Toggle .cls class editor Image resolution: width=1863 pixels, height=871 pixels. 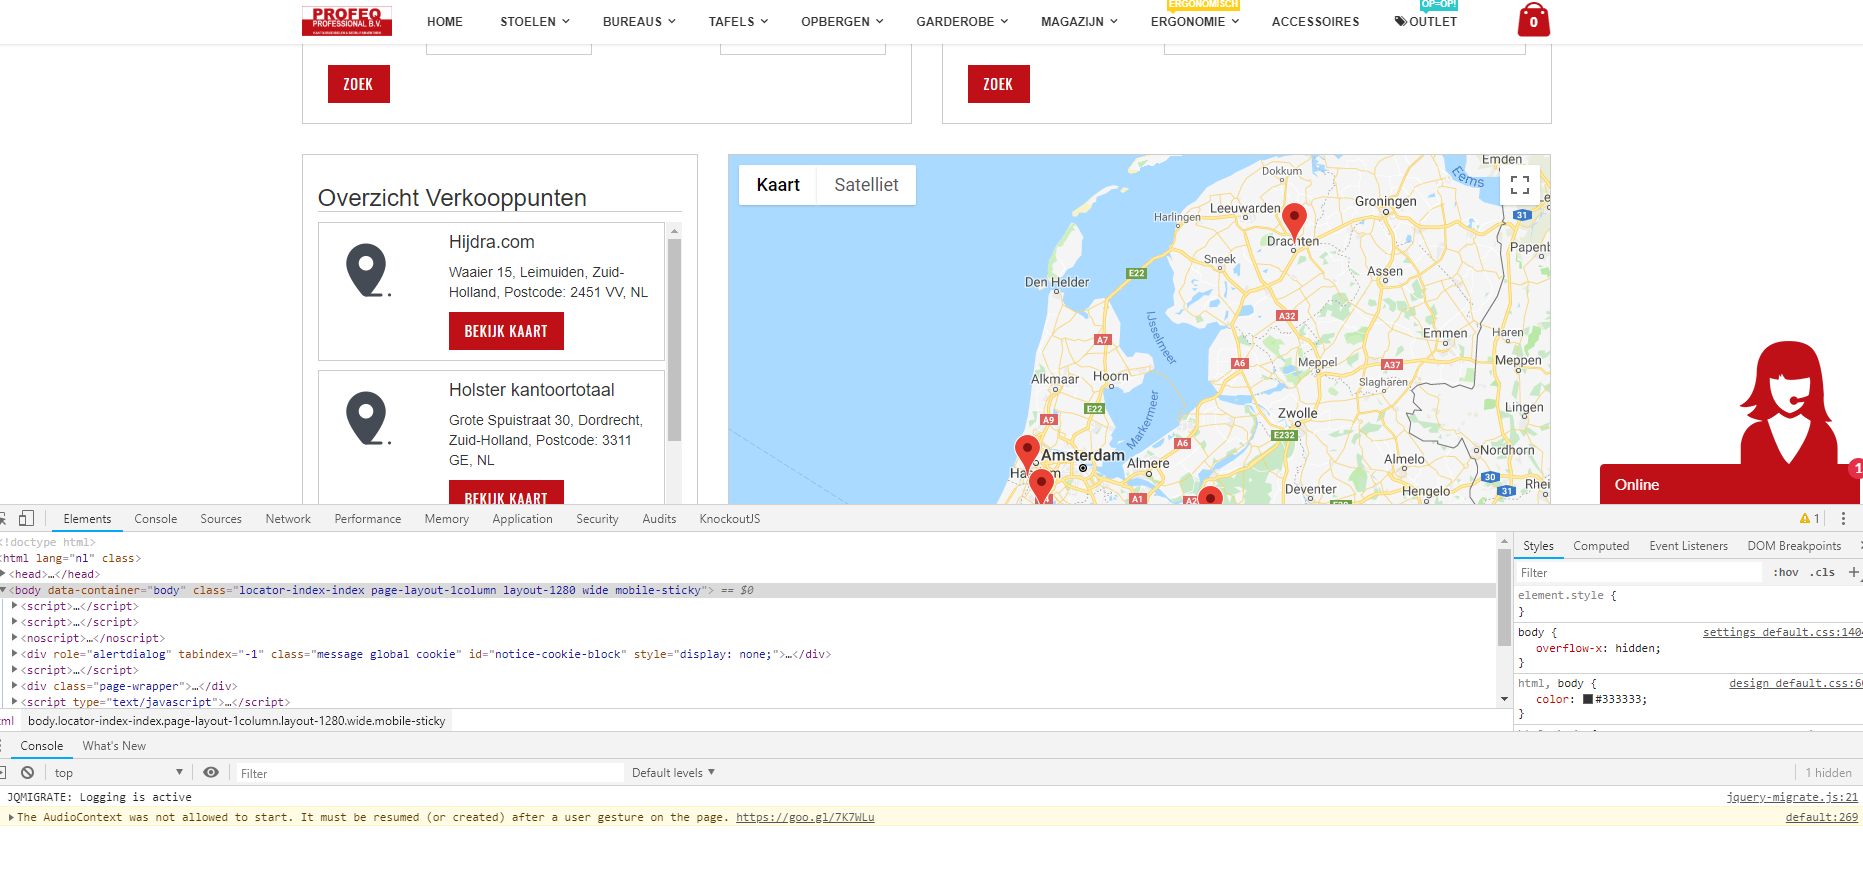pyautogui.click(x=1823, y=573)
